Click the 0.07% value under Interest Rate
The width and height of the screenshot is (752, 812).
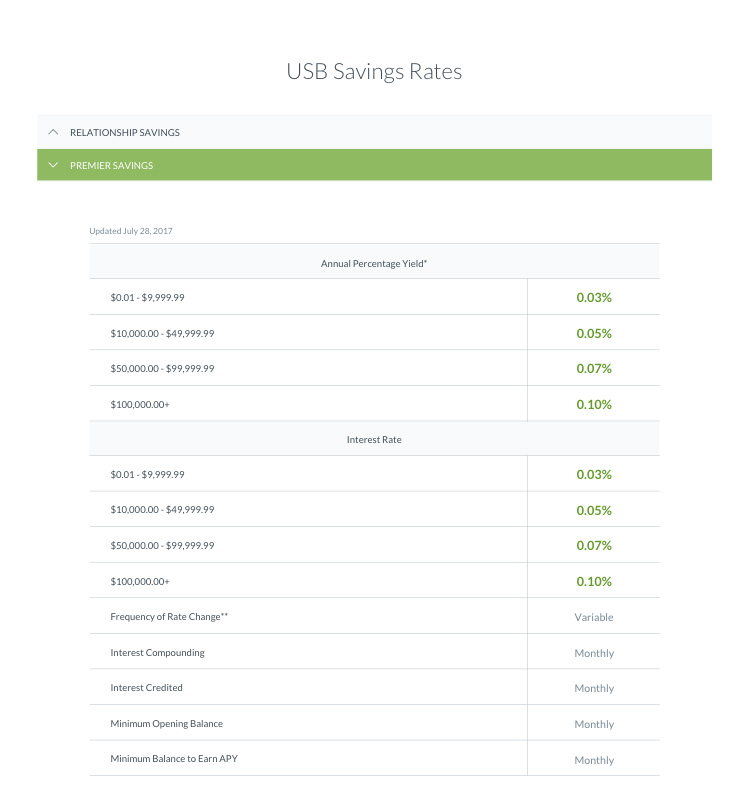tap(593, 546)
